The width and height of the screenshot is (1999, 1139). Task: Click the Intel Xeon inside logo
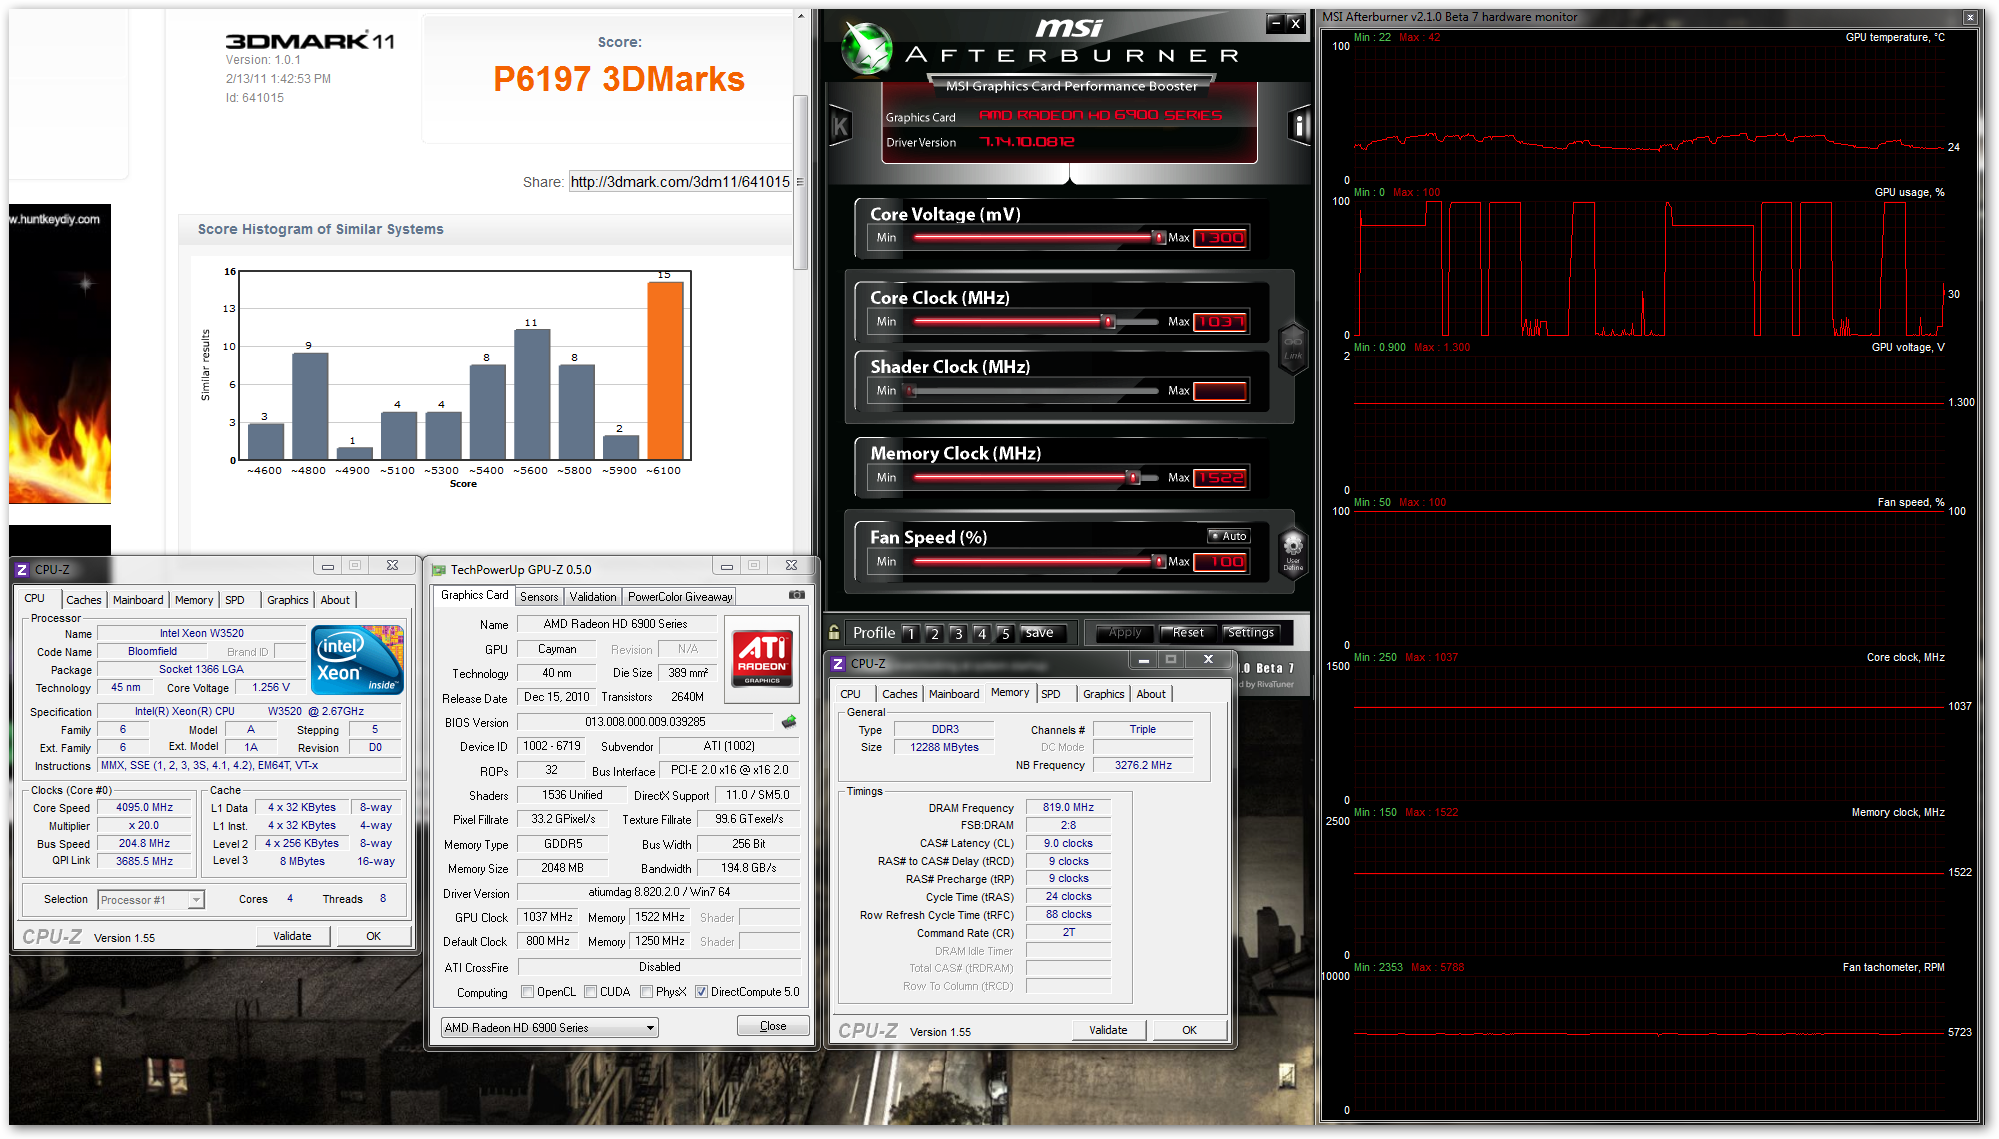[357, 659]
